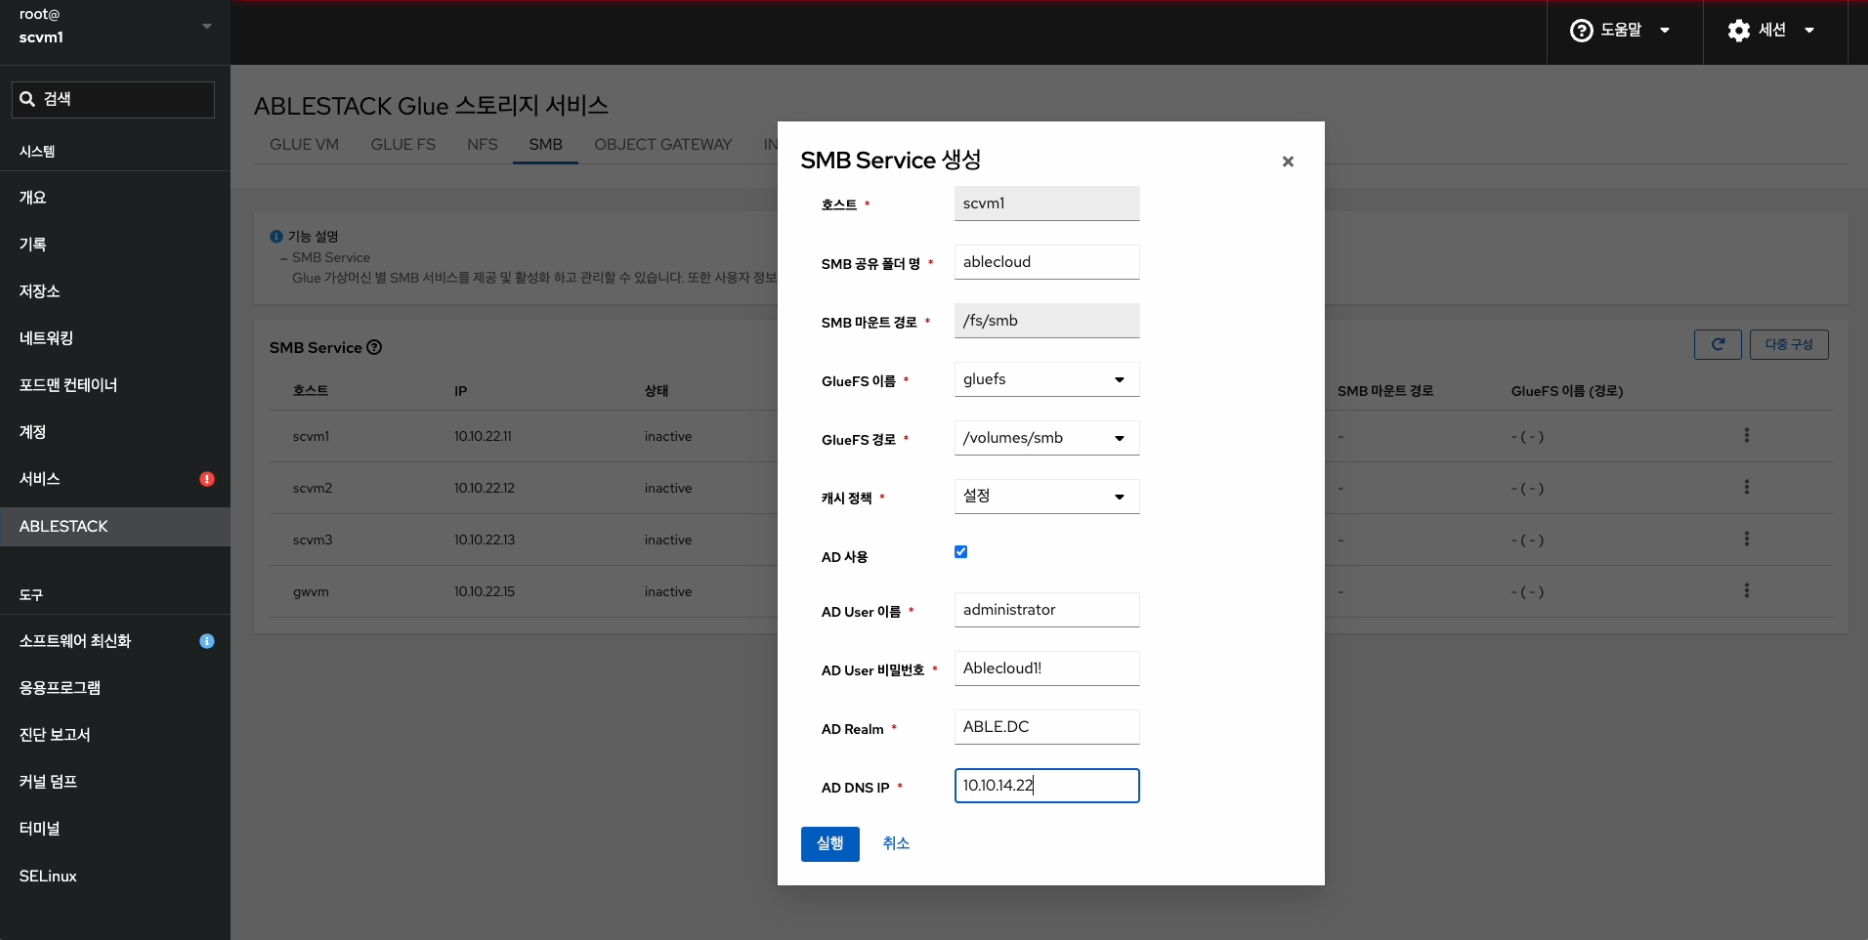
Task: Click the refresh icon button
Action: (x=1717, y=344)
